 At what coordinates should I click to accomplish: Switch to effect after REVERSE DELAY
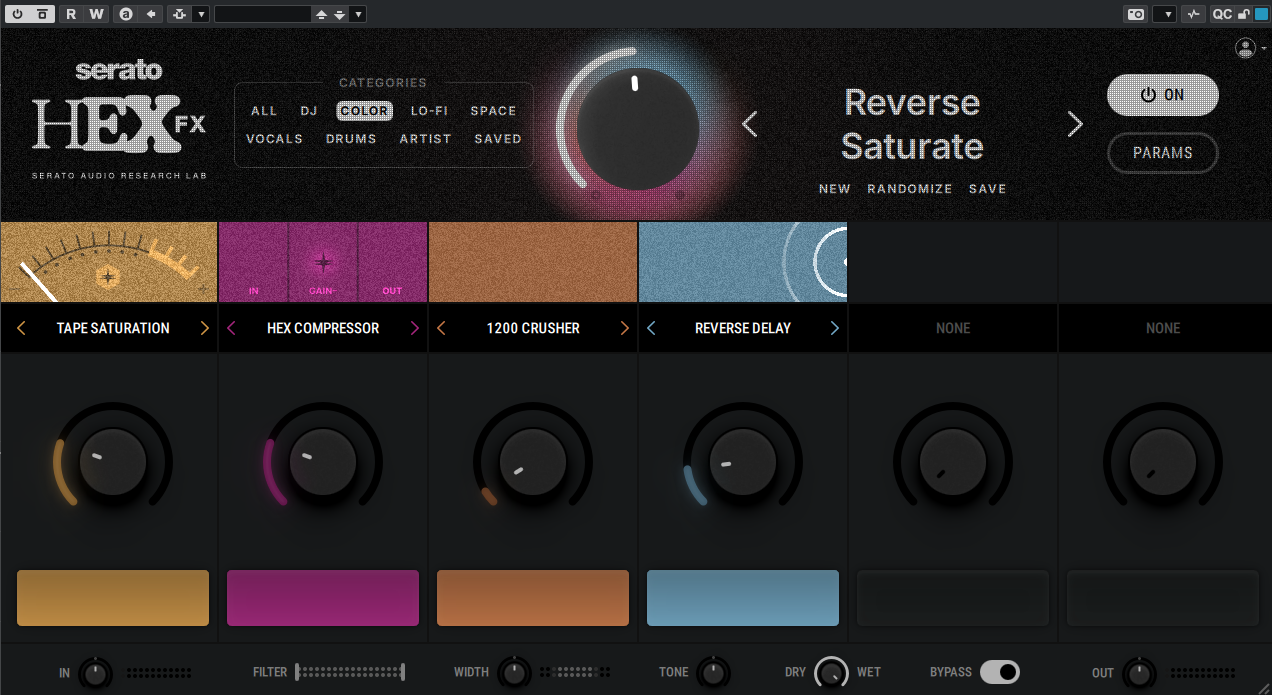(x=835, y=328)
